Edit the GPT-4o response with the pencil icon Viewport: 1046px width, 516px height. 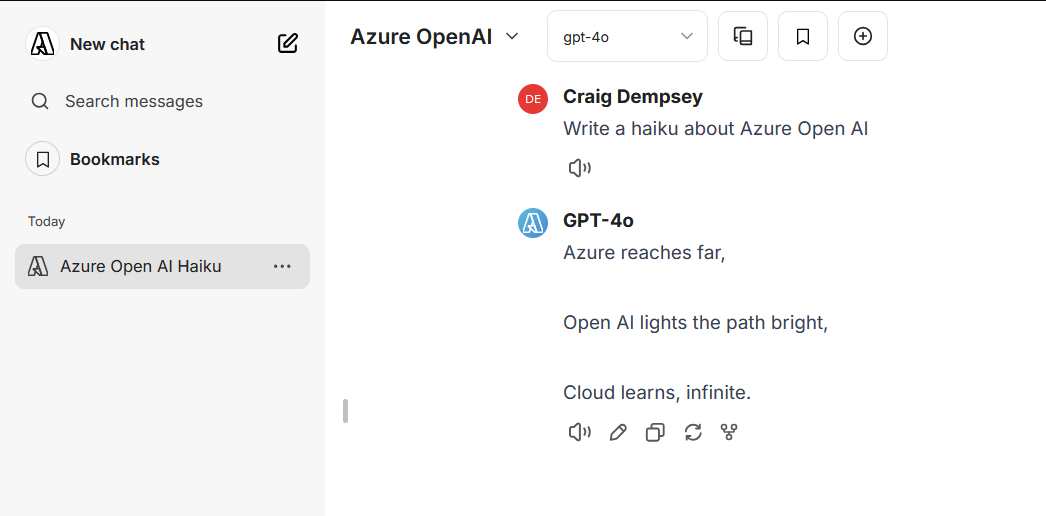[x=618, y=433]
